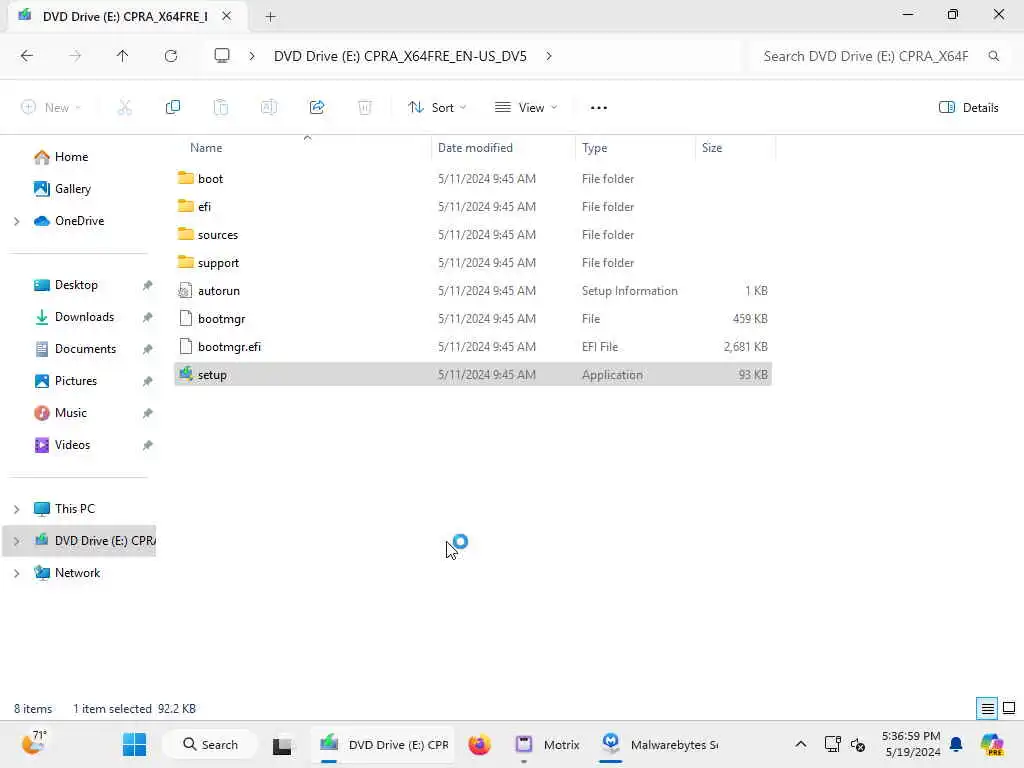Sort by the Name column header
The height and width of the screenshot is (768, 1024).
click(302, 148)
